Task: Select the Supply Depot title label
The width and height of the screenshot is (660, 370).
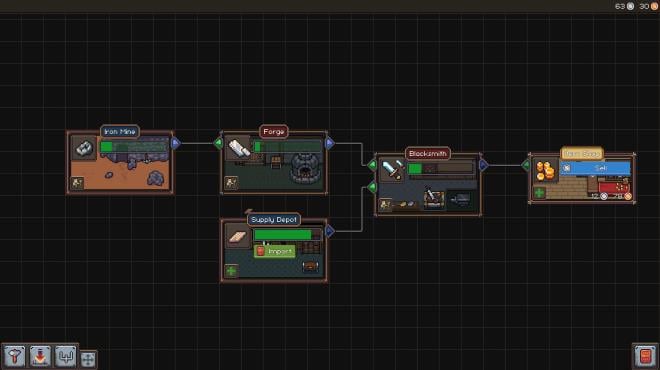Action: coord(274,219)
